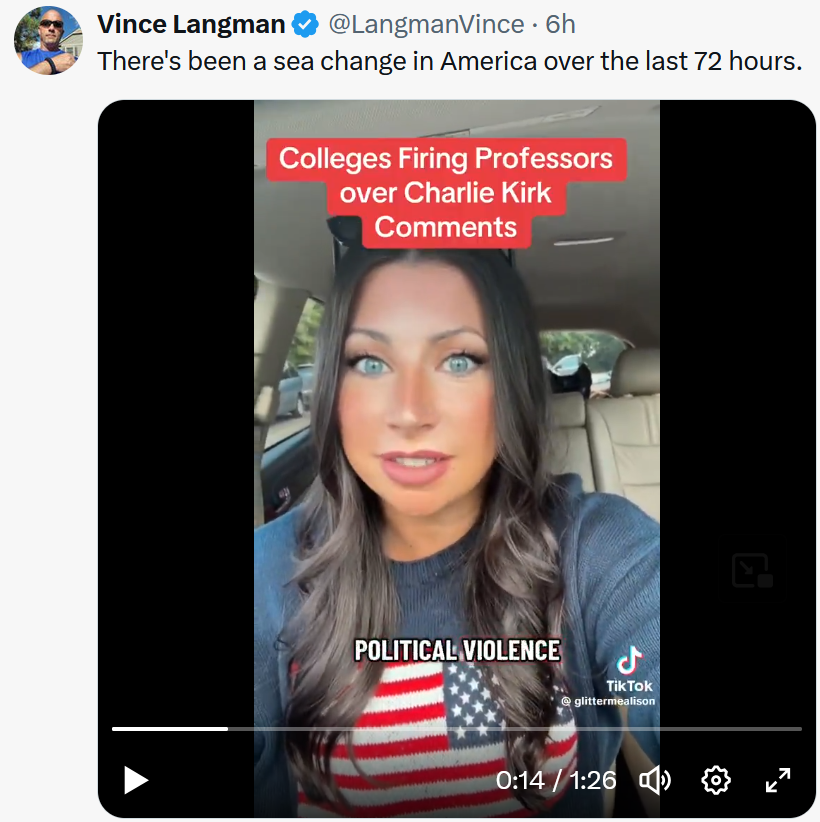Open the Vince Langman display name link

pyautogui.click(x=191, y=25)
